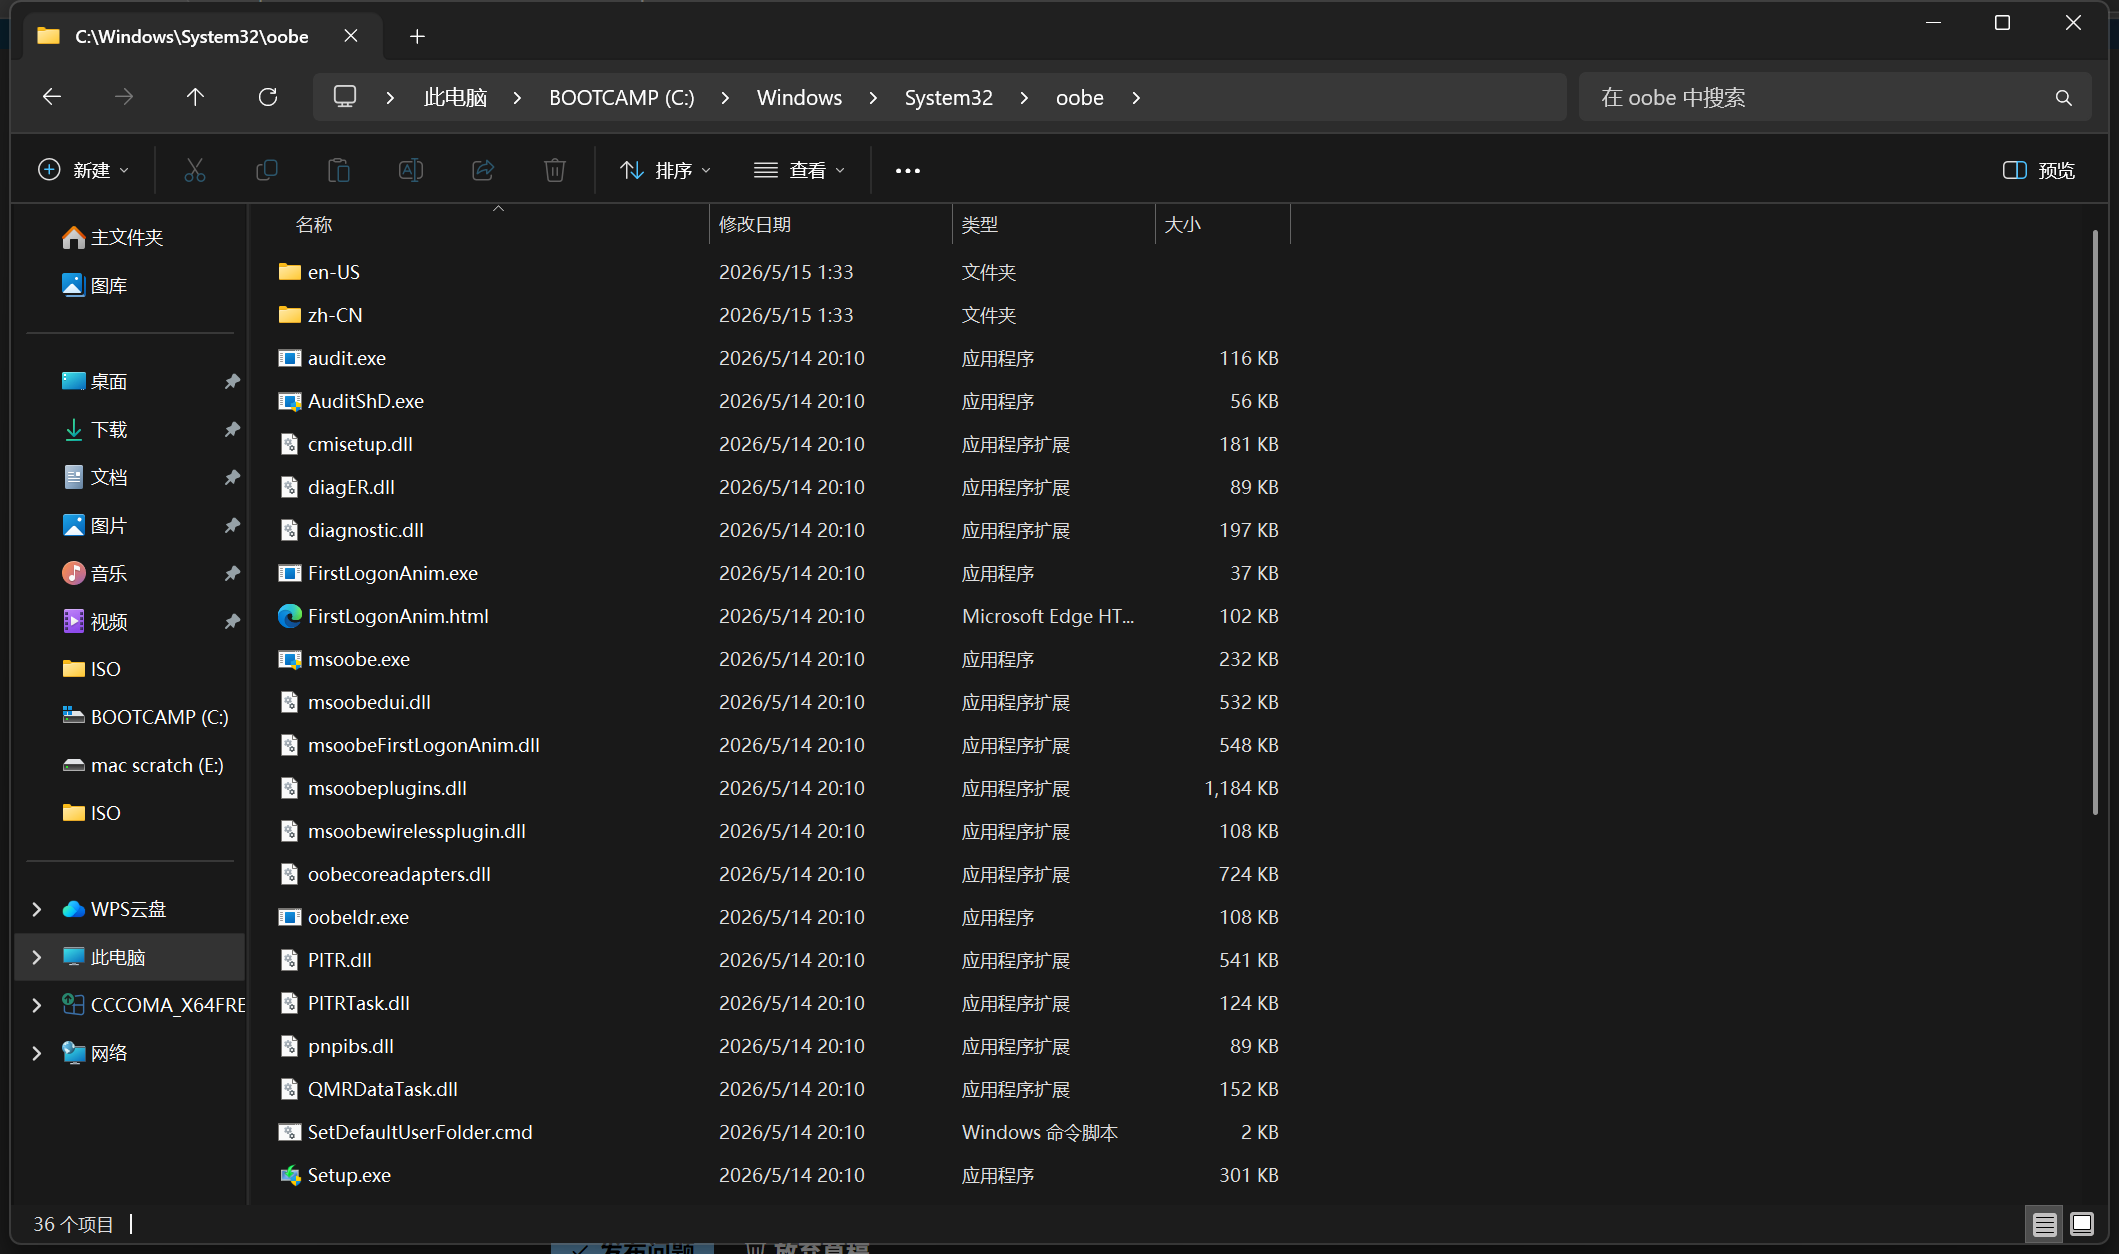Open a new tab with plus button
Image resolution: width=2119 pixels, height=1254 pixels.
pos(417,37)
